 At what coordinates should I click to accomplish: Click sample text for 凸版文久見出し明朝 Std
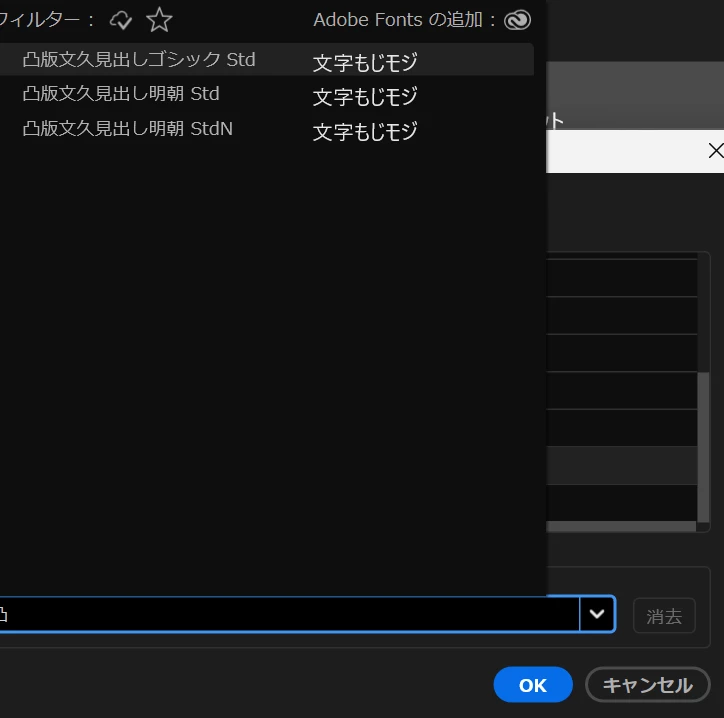click(365, 97)
